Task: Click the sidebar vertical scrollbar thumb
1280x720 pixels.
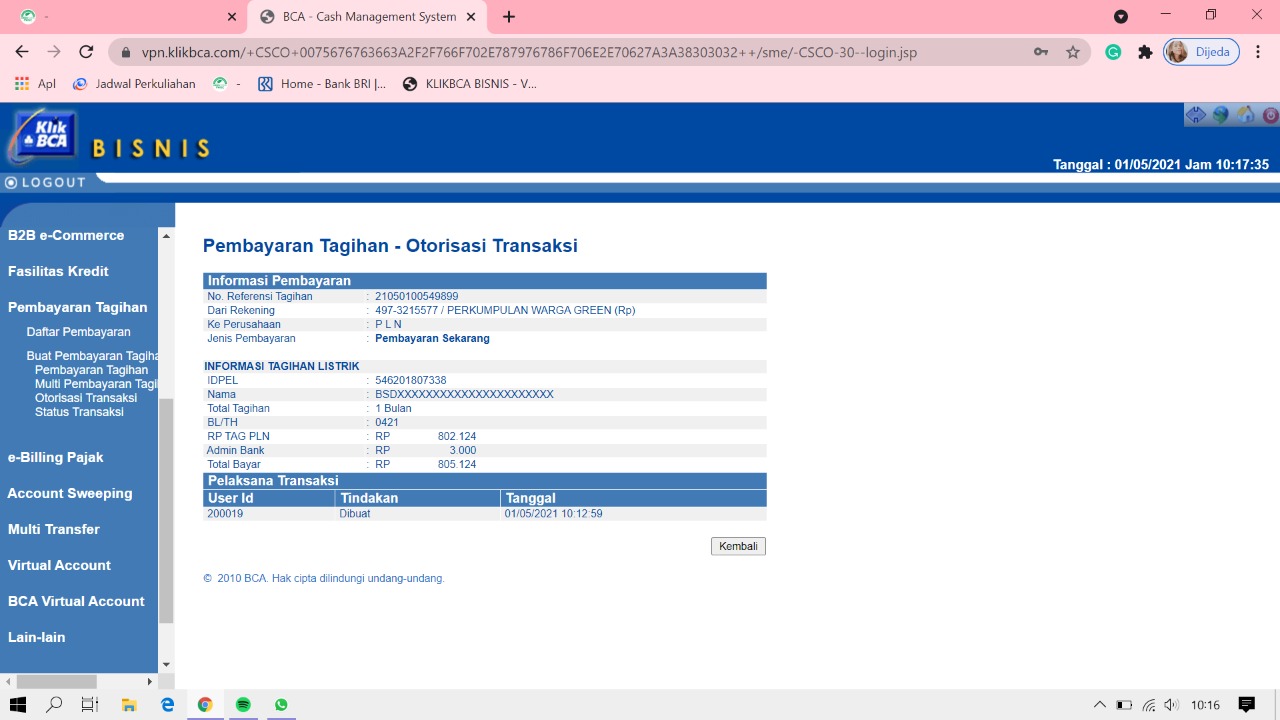Action: [166, 510]
